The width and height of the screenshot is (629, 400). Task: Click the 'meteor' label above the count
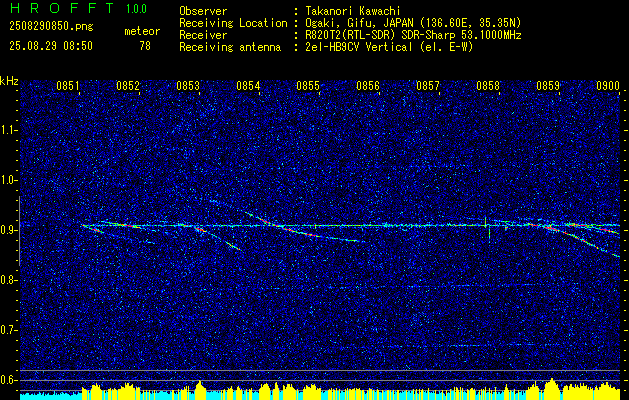(142, 31)
